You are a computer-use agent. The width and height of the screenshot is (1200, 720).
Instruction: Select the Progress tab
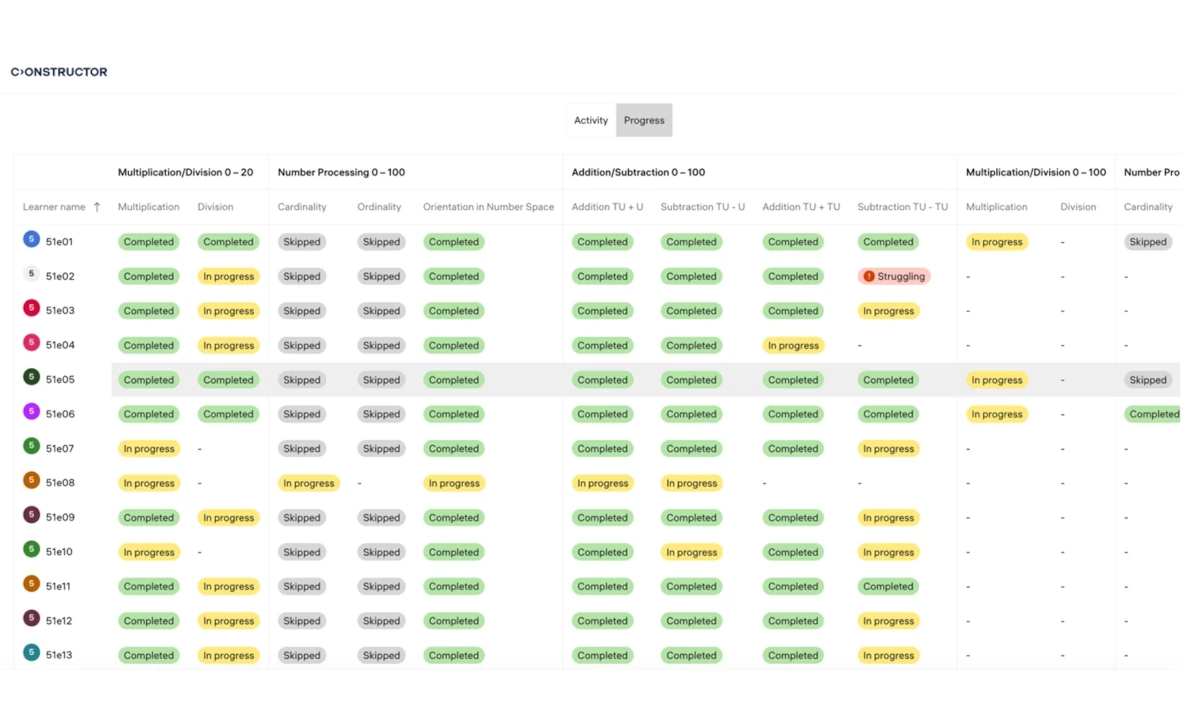(x=643, y=120)
